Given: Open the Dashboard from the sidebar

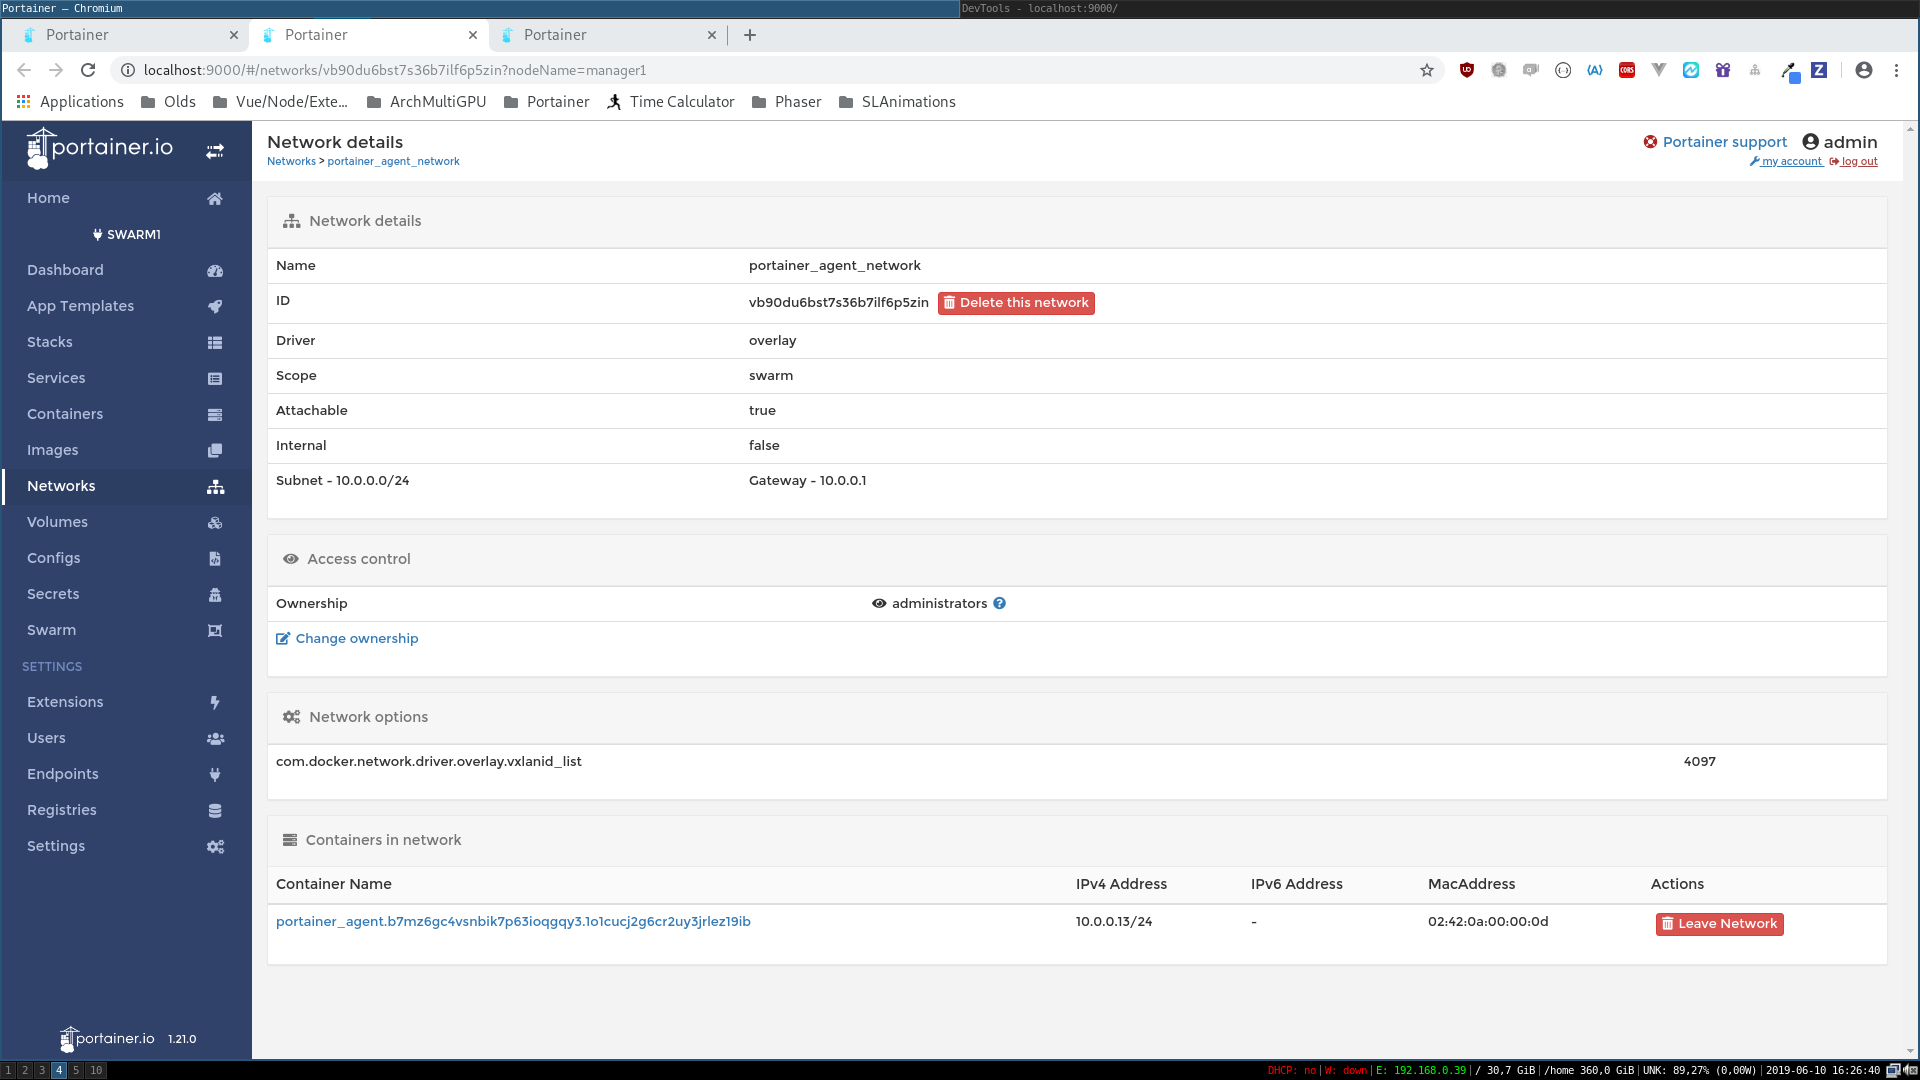Looking at the screenshot, I should click(x=65, y=270).
